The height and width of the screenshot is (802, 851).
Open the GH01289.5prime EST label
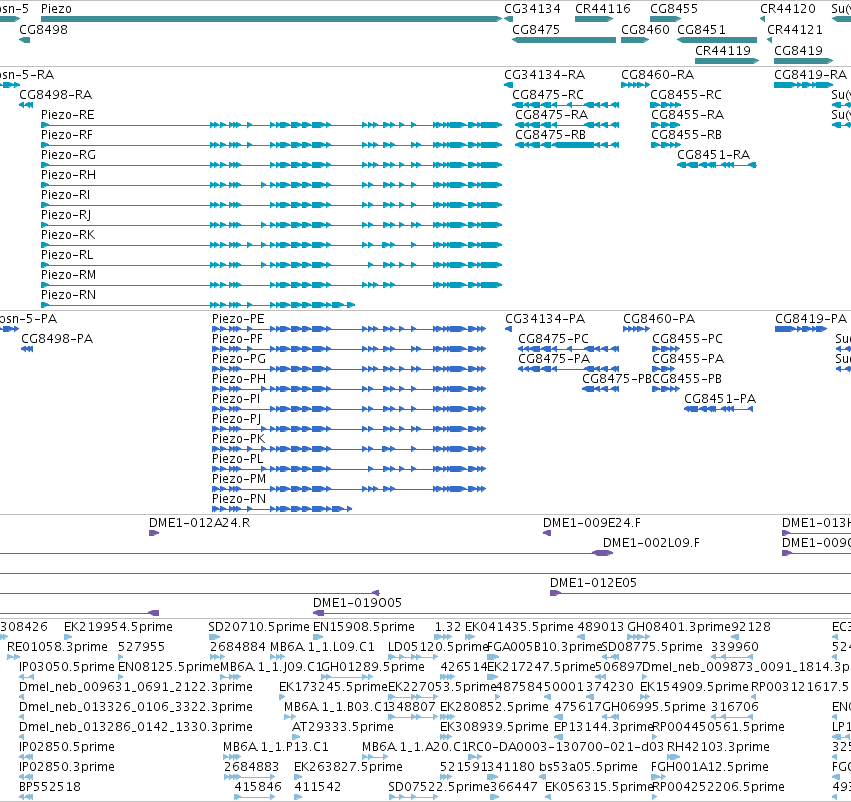pyautogui.click(x=373, y=667)
